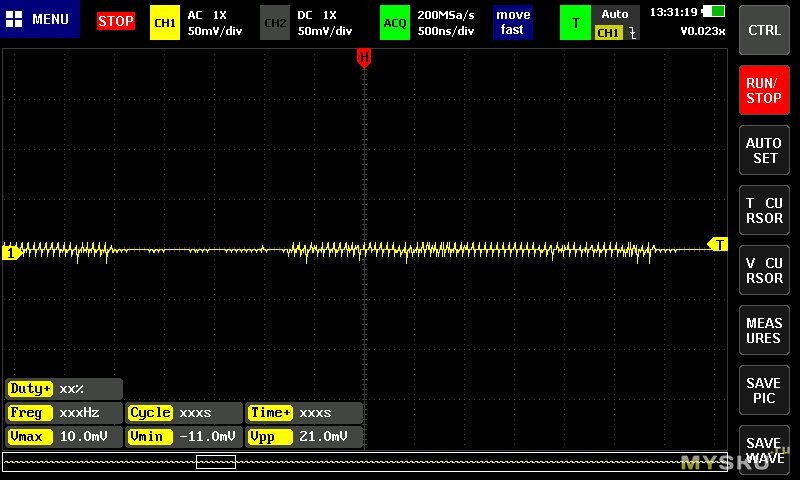
Task: Click the view window box in waveform overview
Action: point(216,462)
